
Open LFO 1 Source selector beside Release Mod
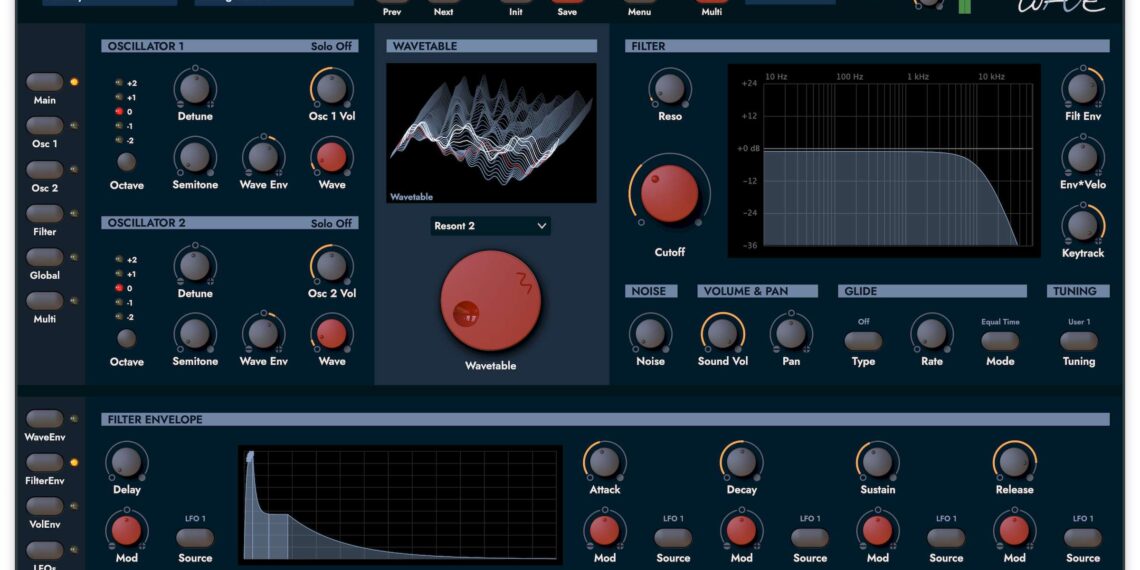click(1083, 538)
